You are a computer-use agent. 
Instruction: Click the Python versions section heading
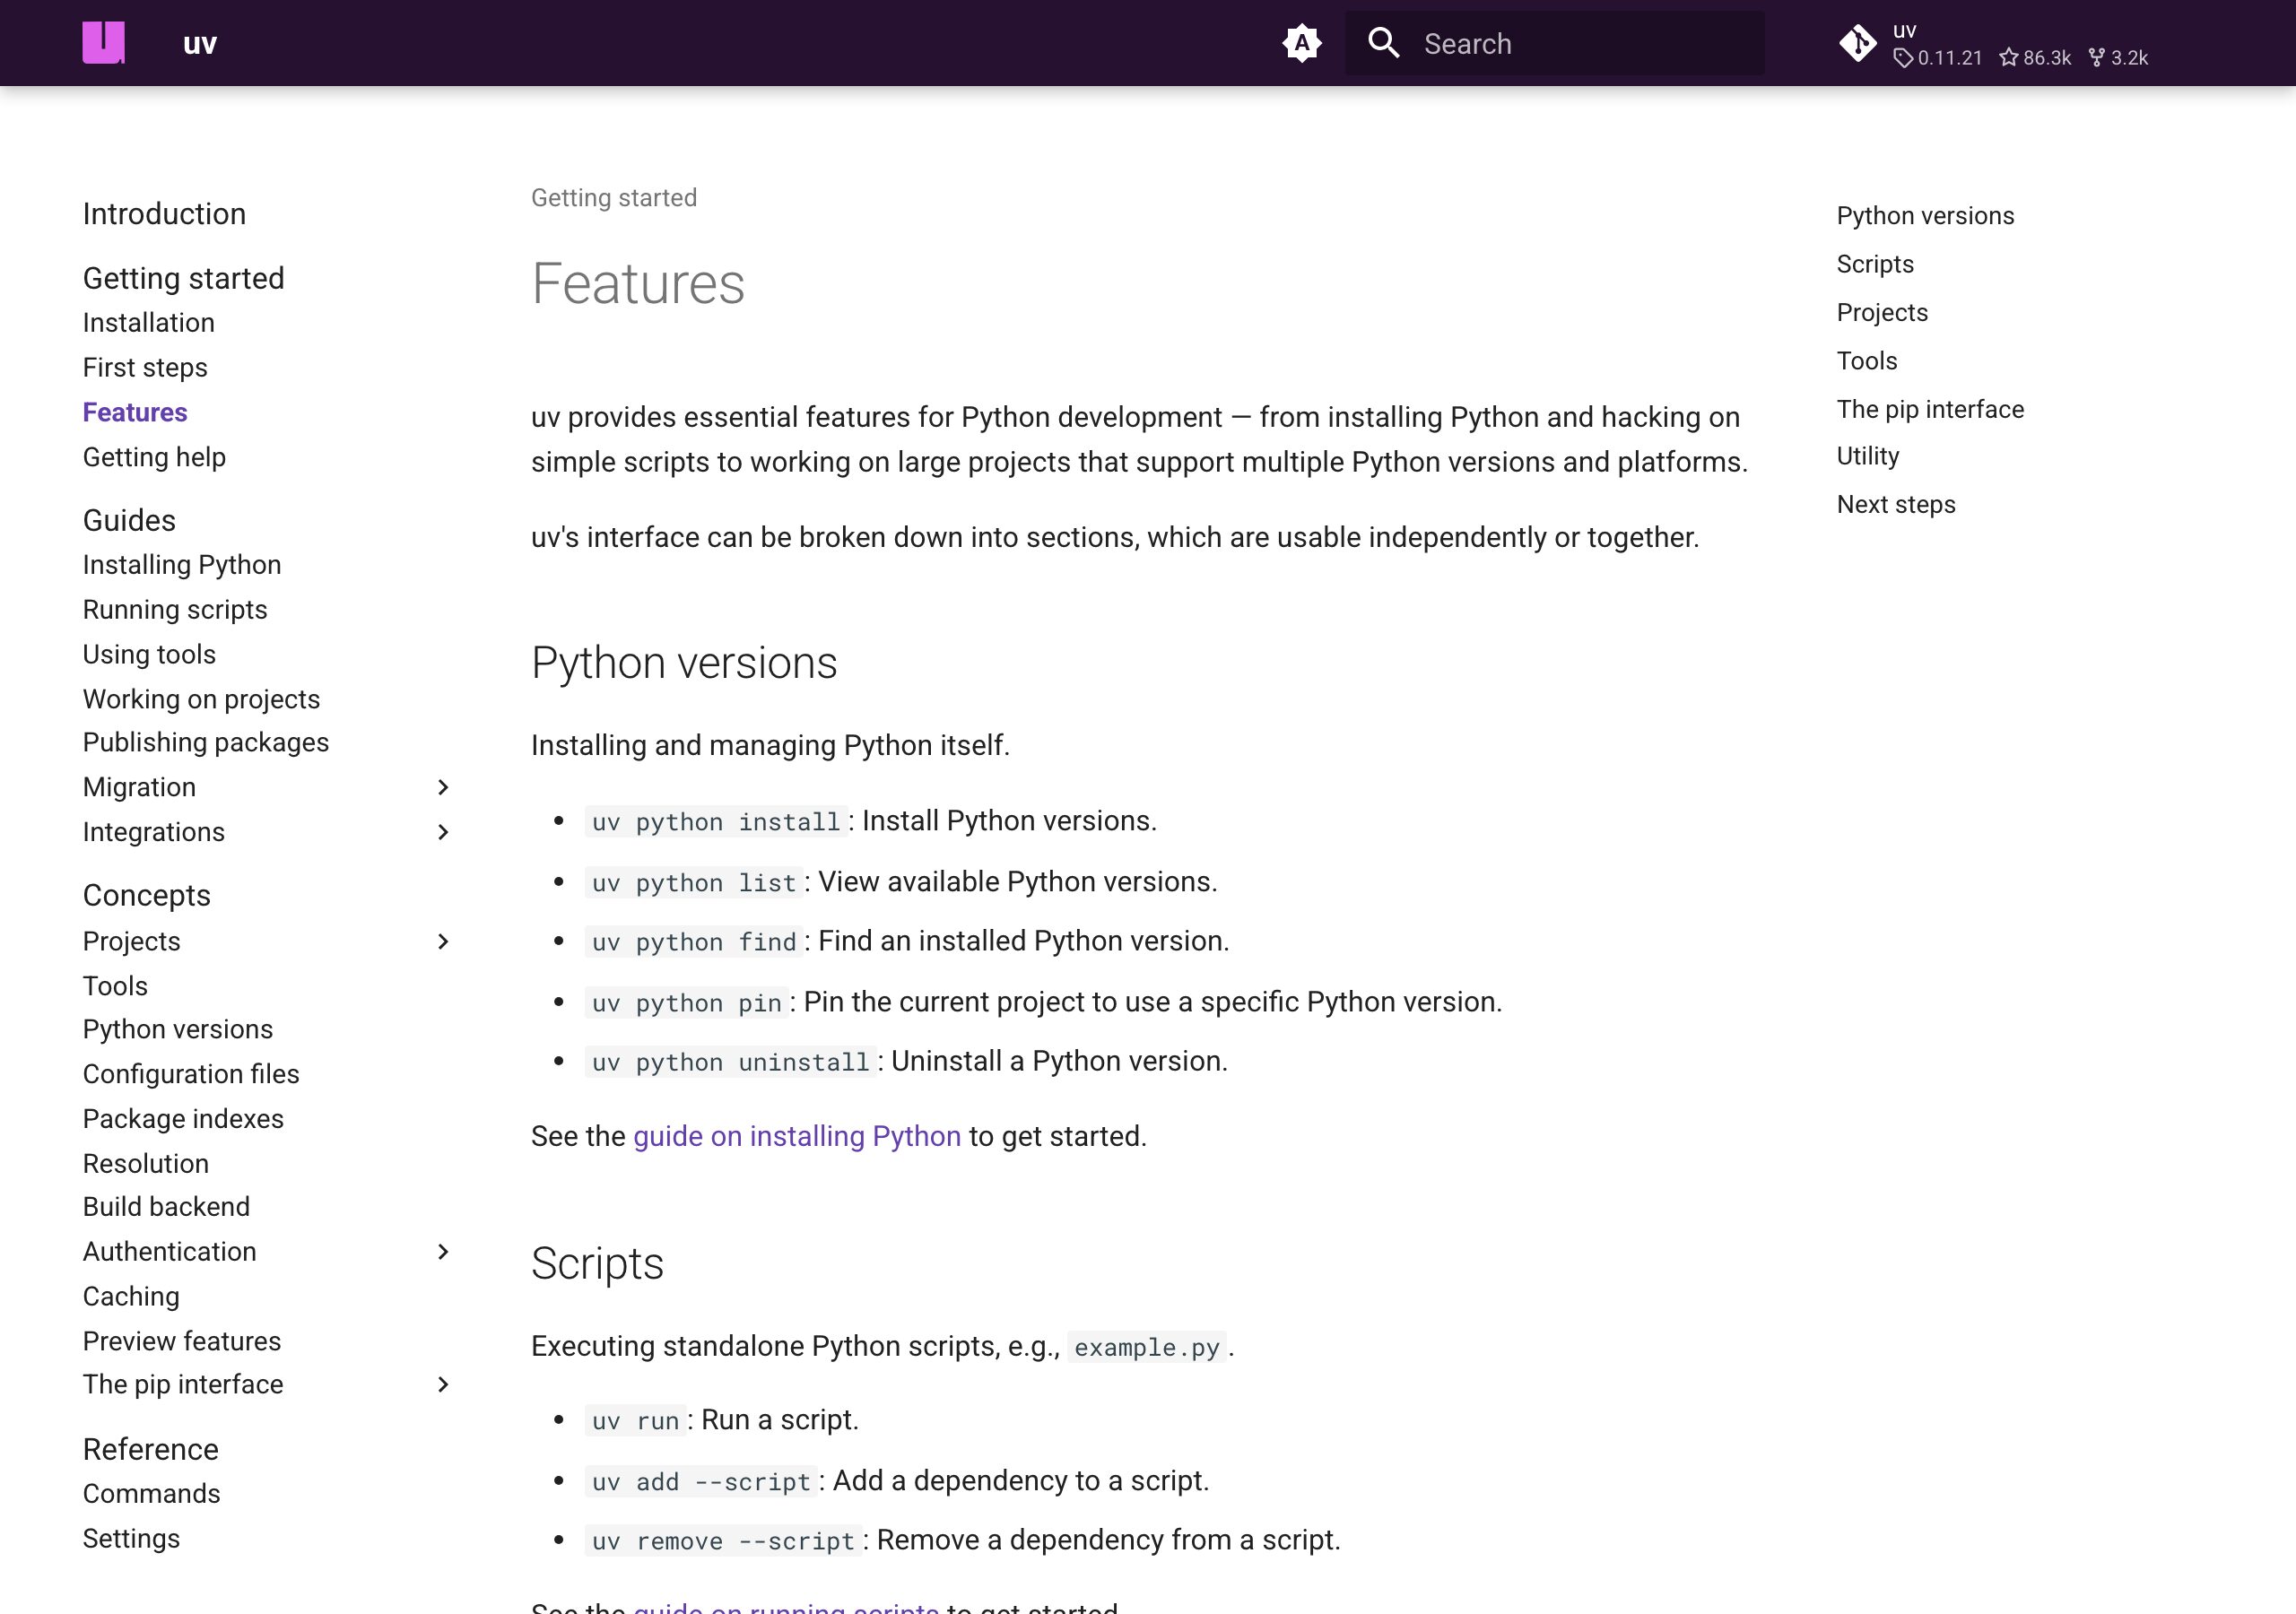684,663
